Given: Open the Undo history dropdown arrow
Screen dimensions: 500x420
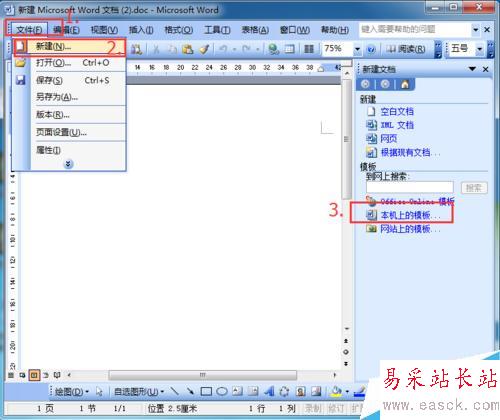Looking at the screenshot, I should [x=234, y=50].
